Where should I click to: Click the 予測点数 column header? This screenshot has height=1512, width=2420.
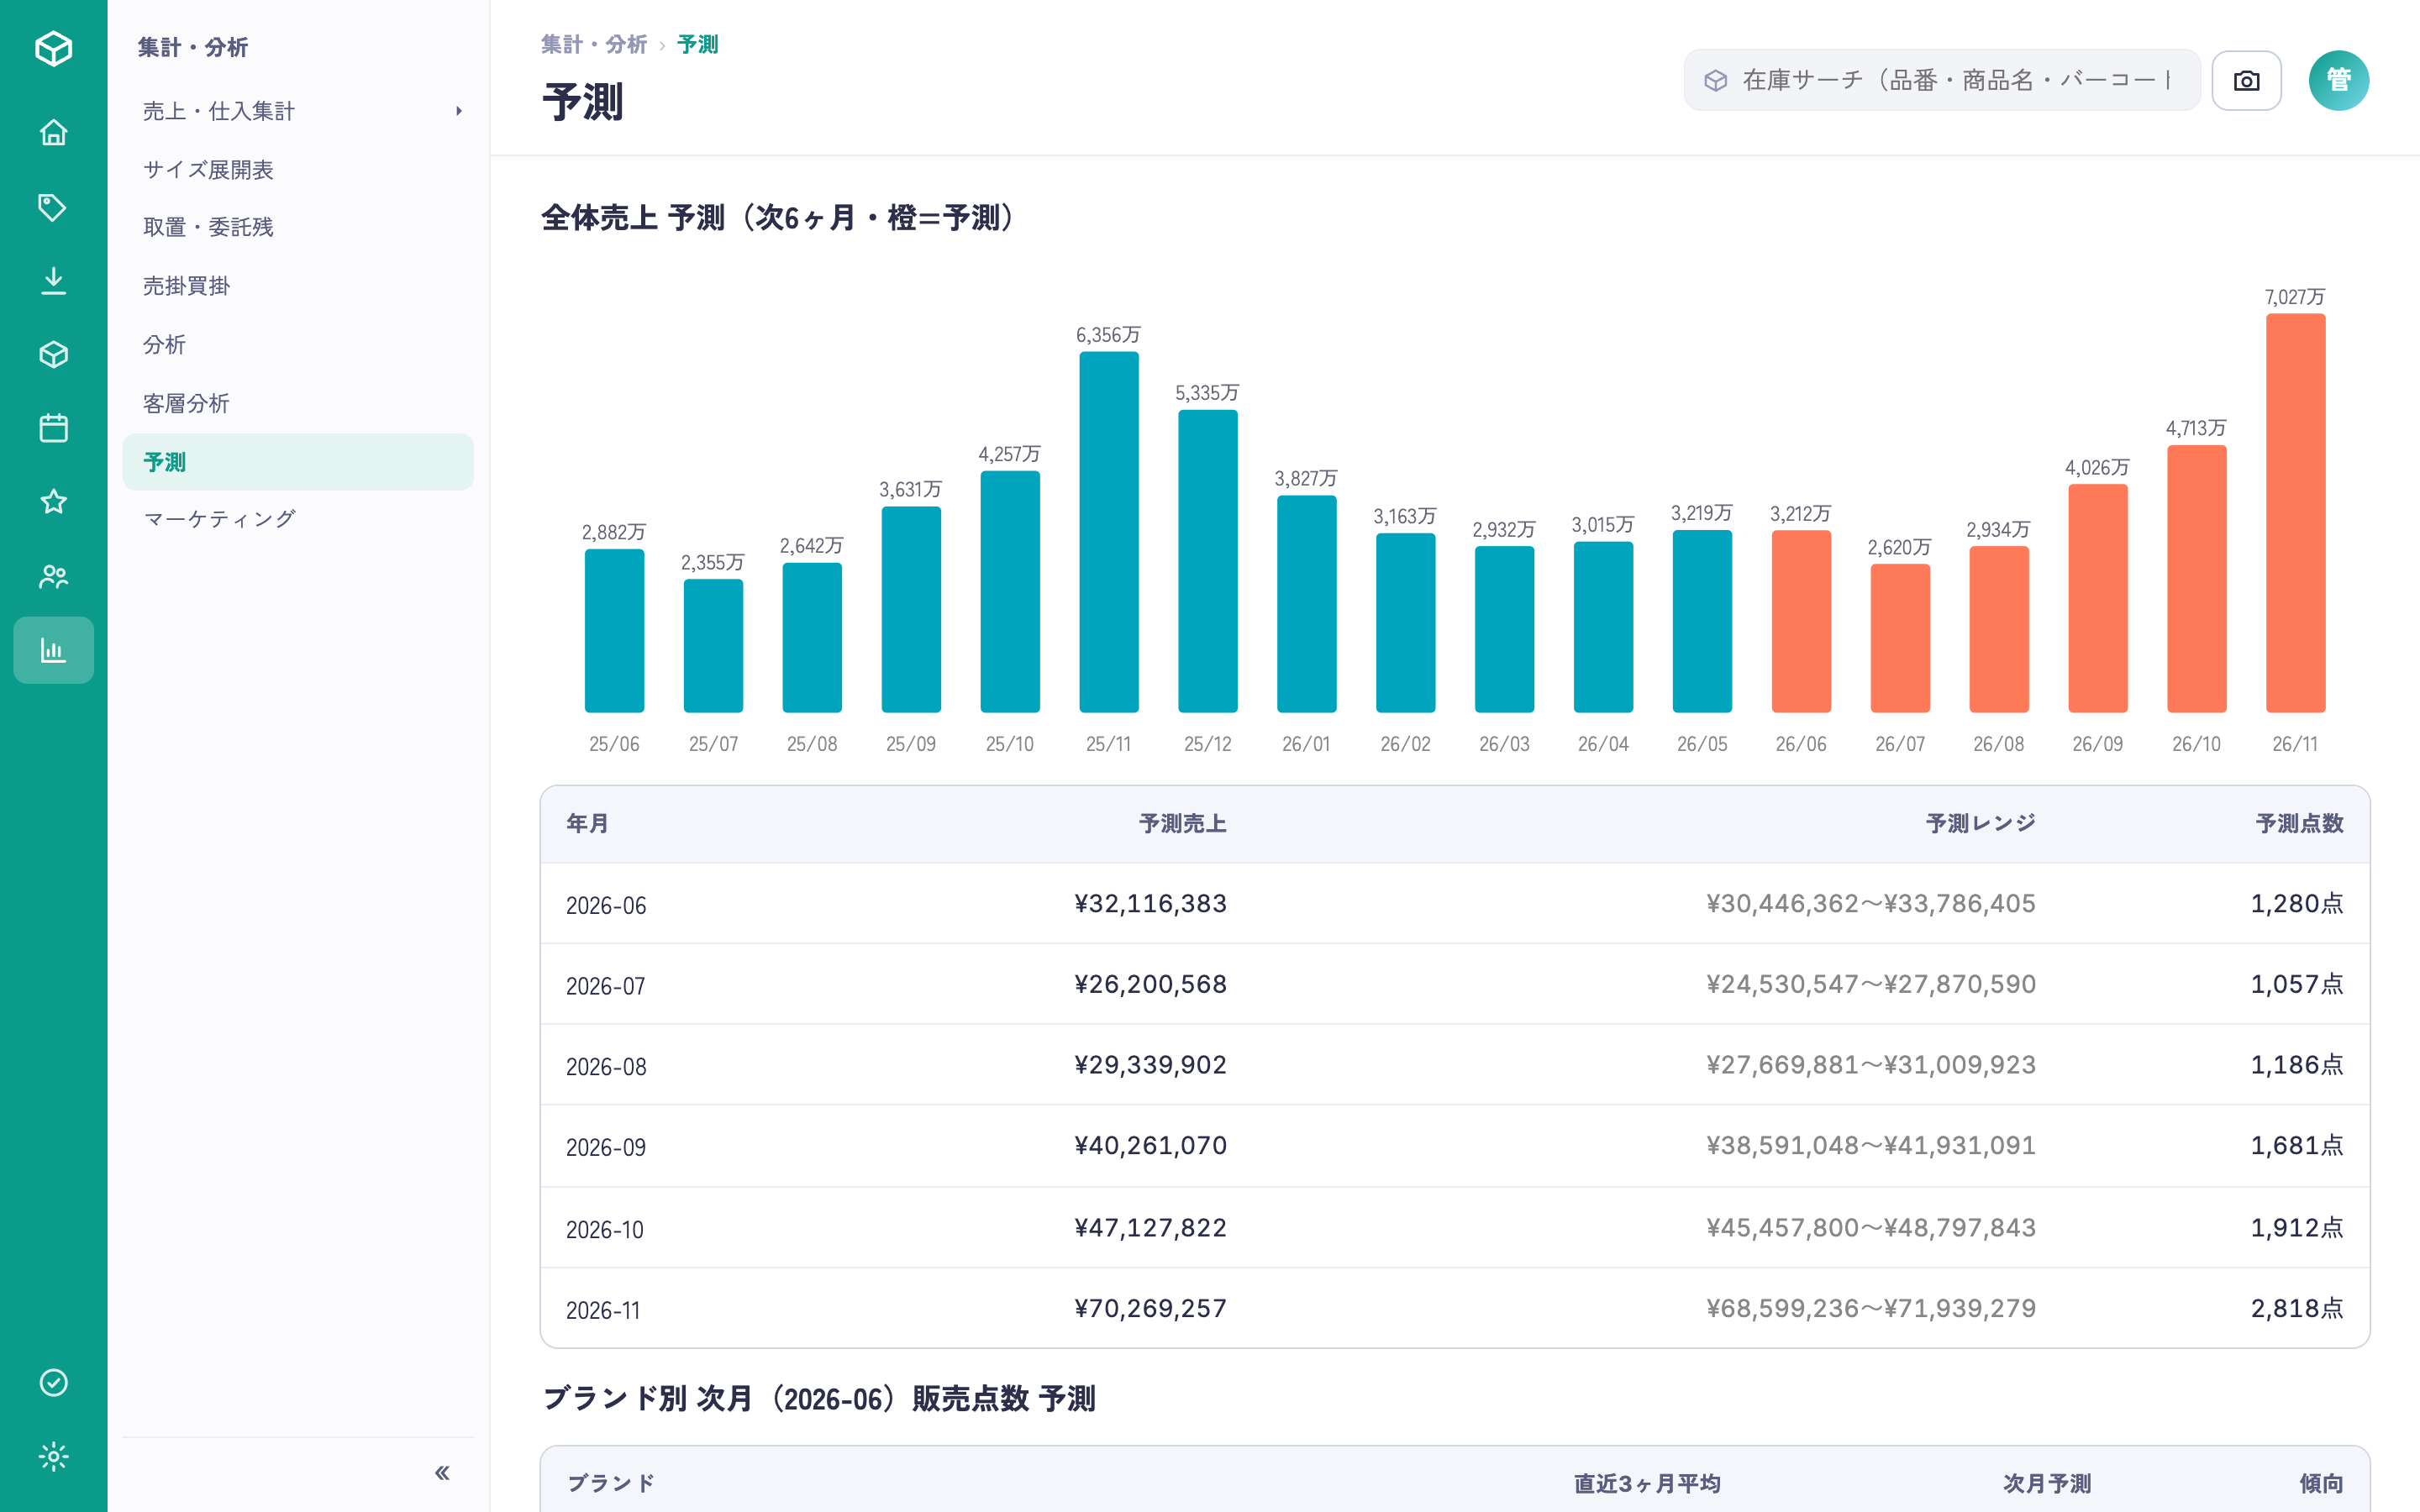pyautogui.click(x=2300, y=824)
